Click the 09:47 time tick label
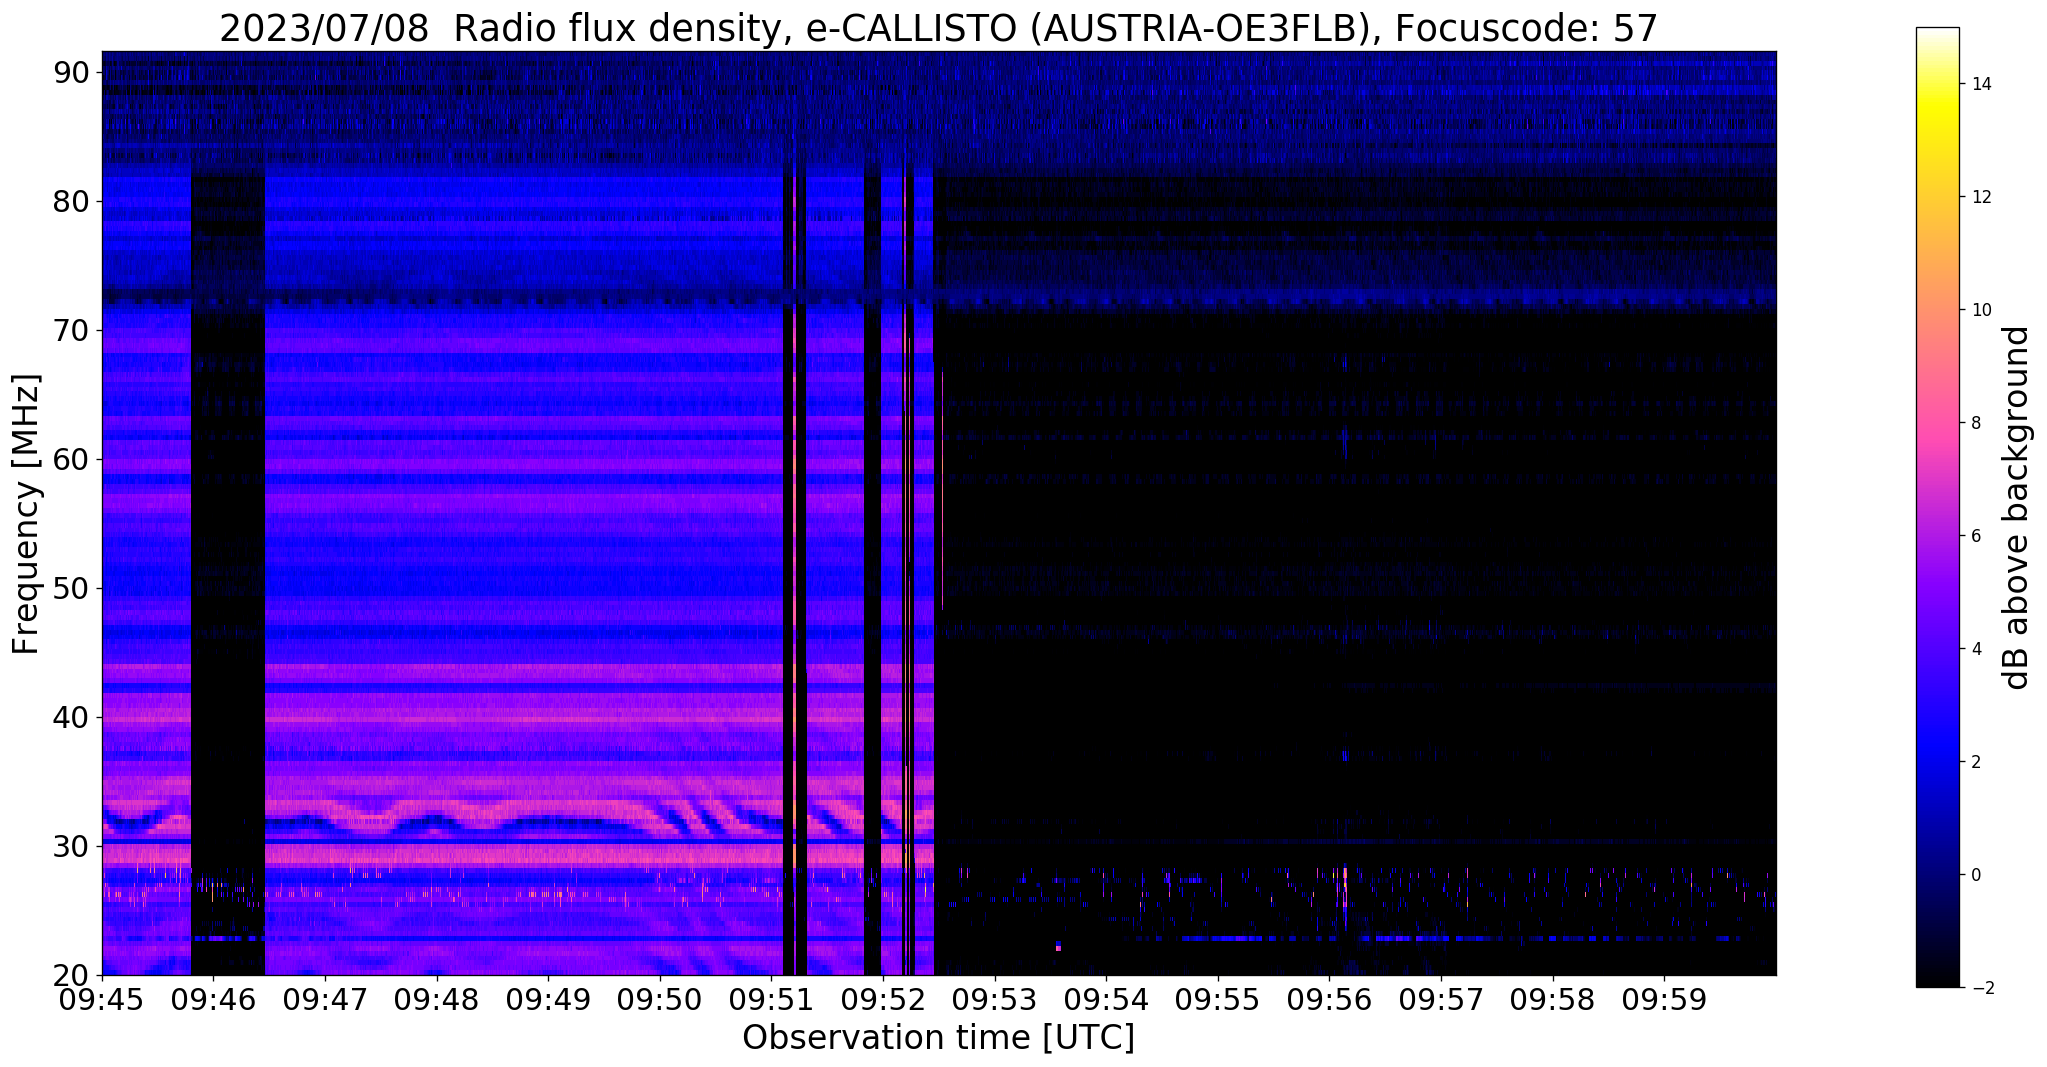 325,999
